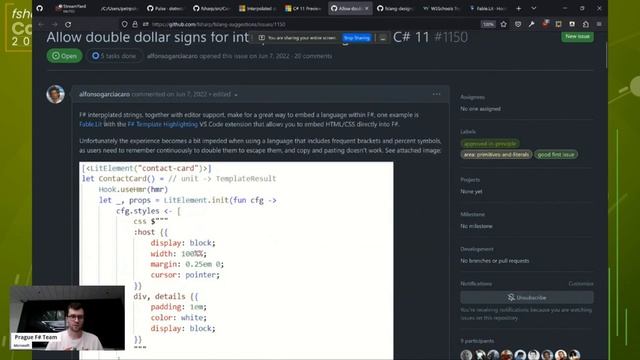The image size is (640, 360).
Task: Click the 'No milestone' text in sidebar
Action: 476,226
